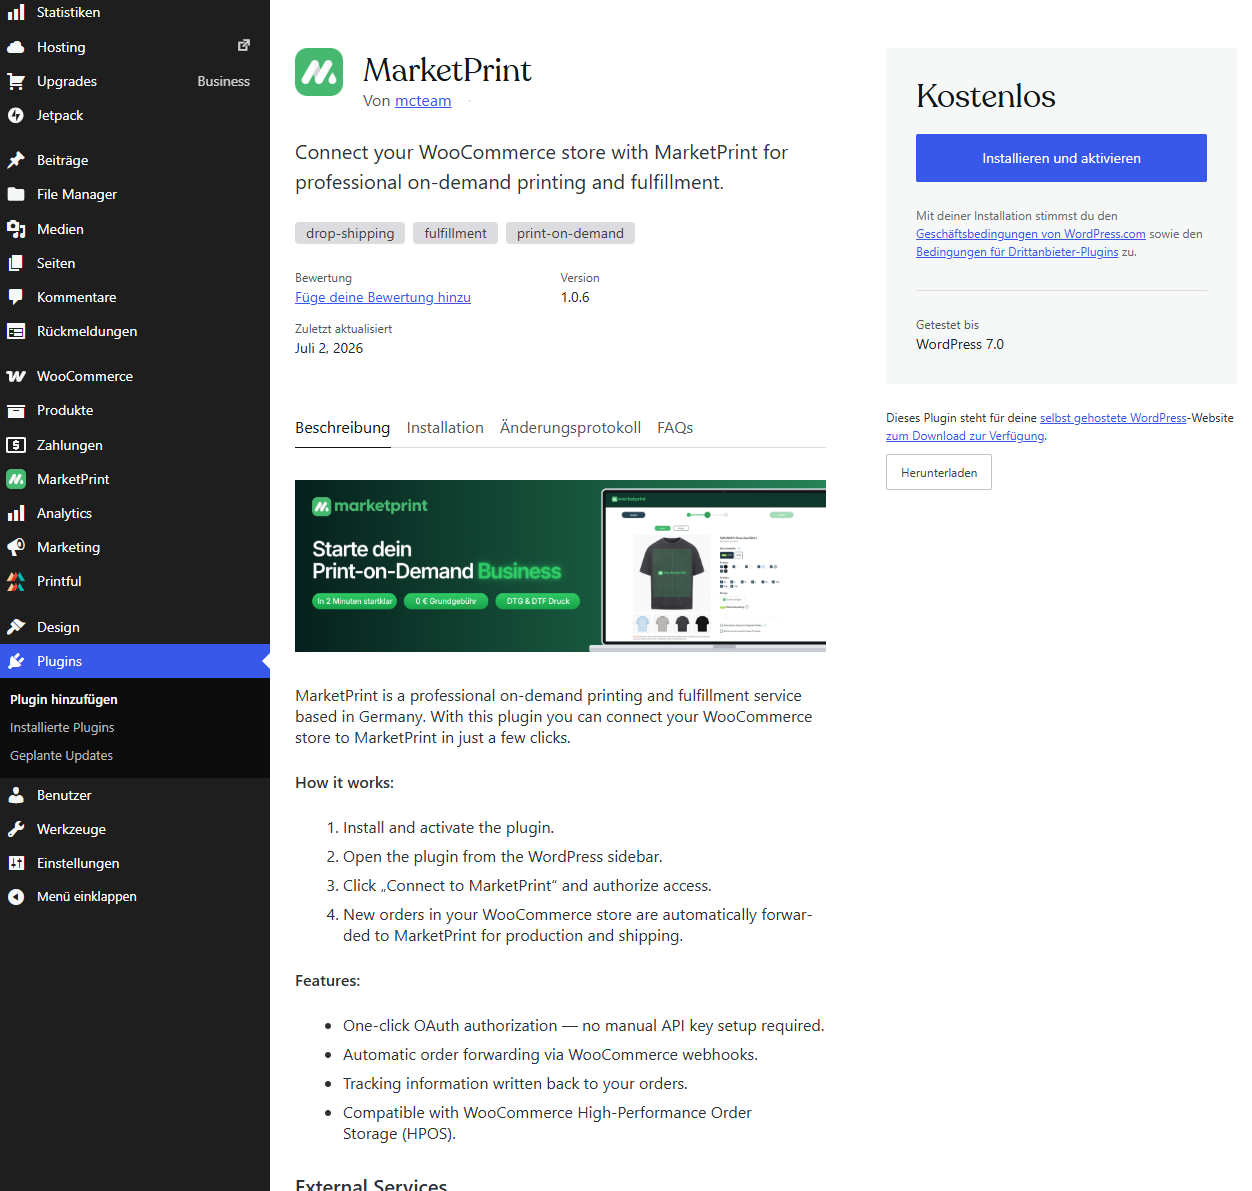Click the Kommentare speech bubble icon

coord(16,297)
